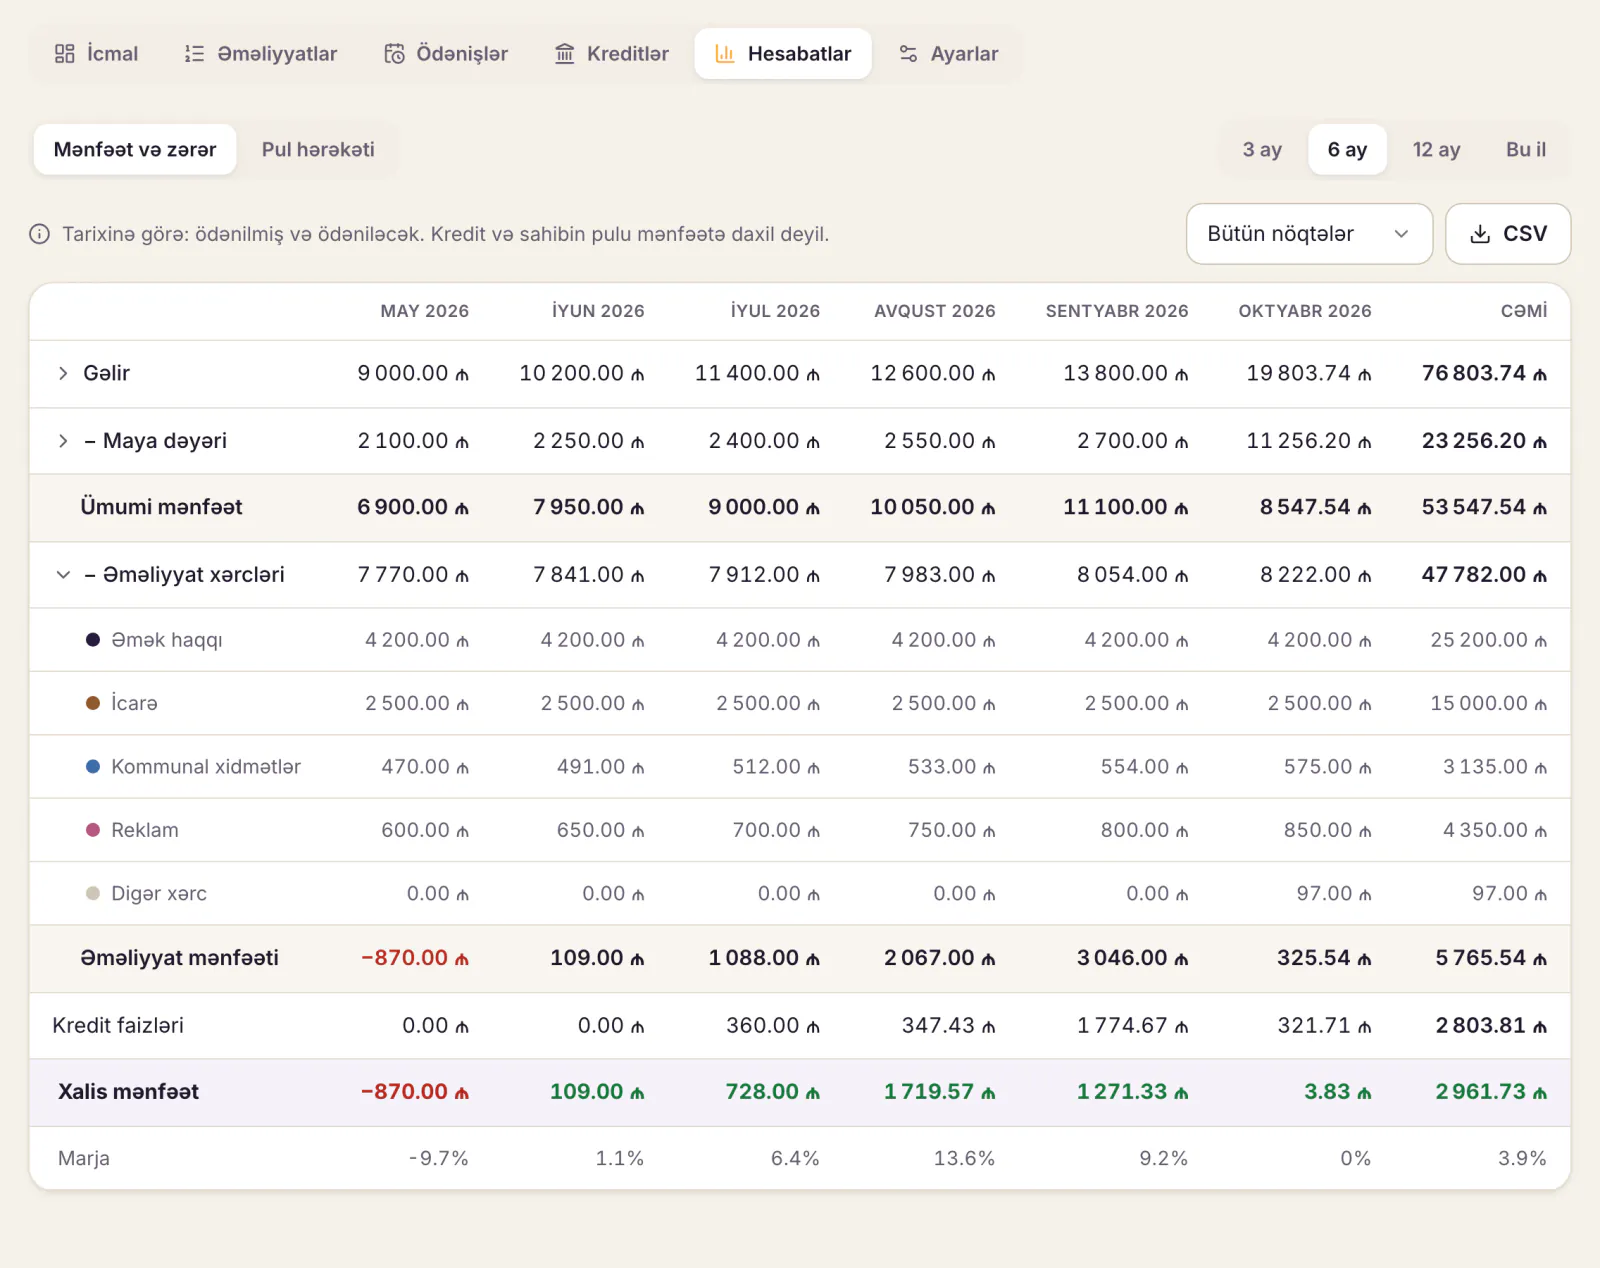1600x1268 pixels.
Task: Open the Ayarlar tab
Action: point(948,54)
